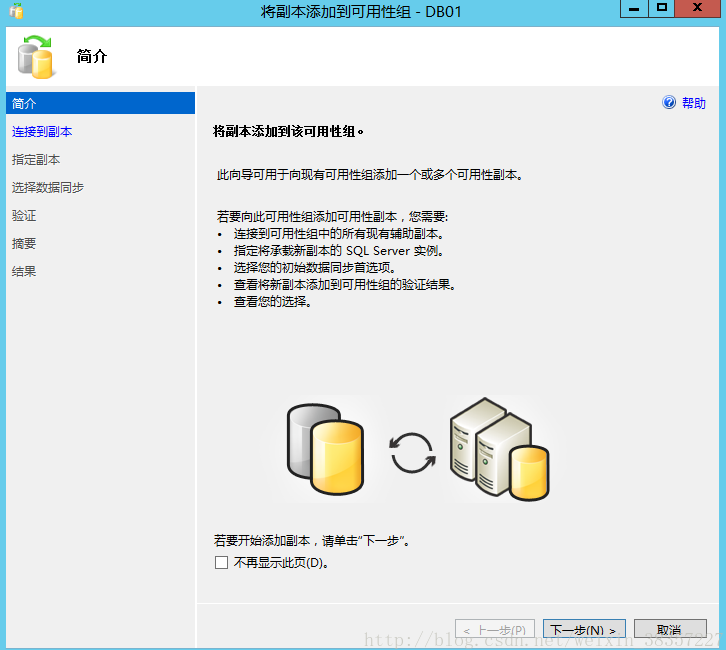Click the 取消 cancel button

670,630
